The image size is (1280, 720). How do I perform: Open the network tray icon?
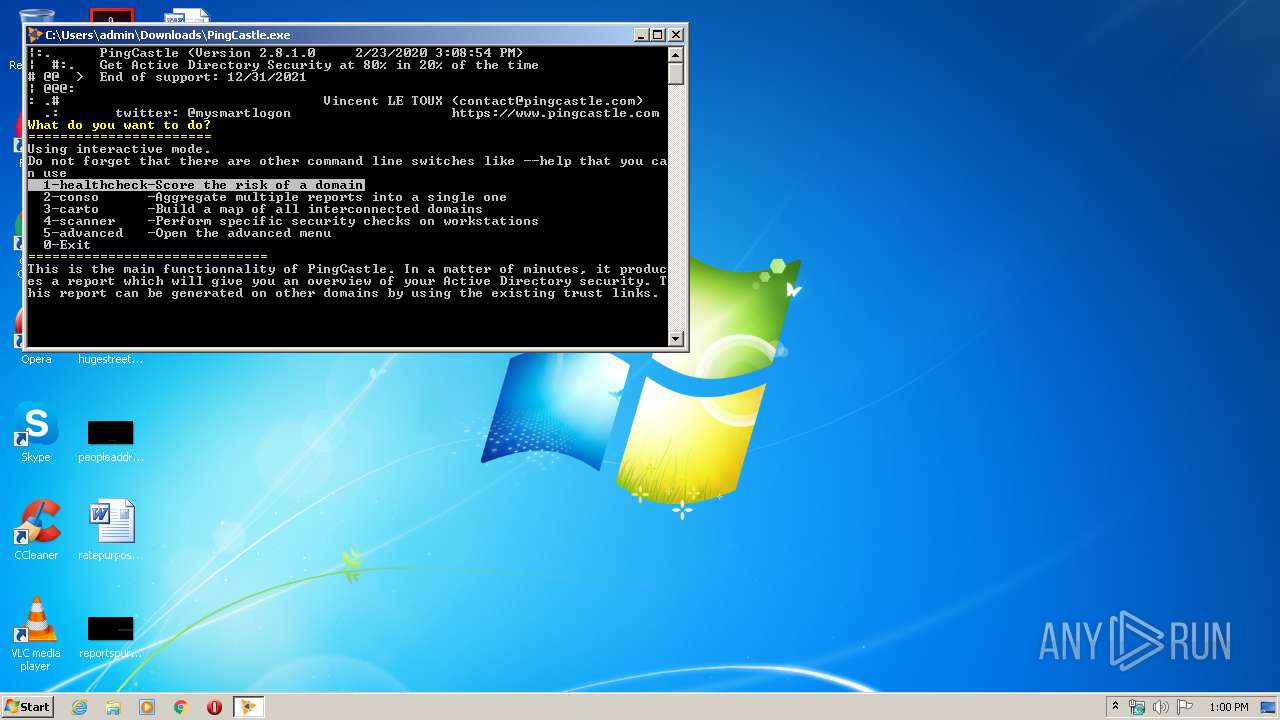click(x=1137, y=707)
